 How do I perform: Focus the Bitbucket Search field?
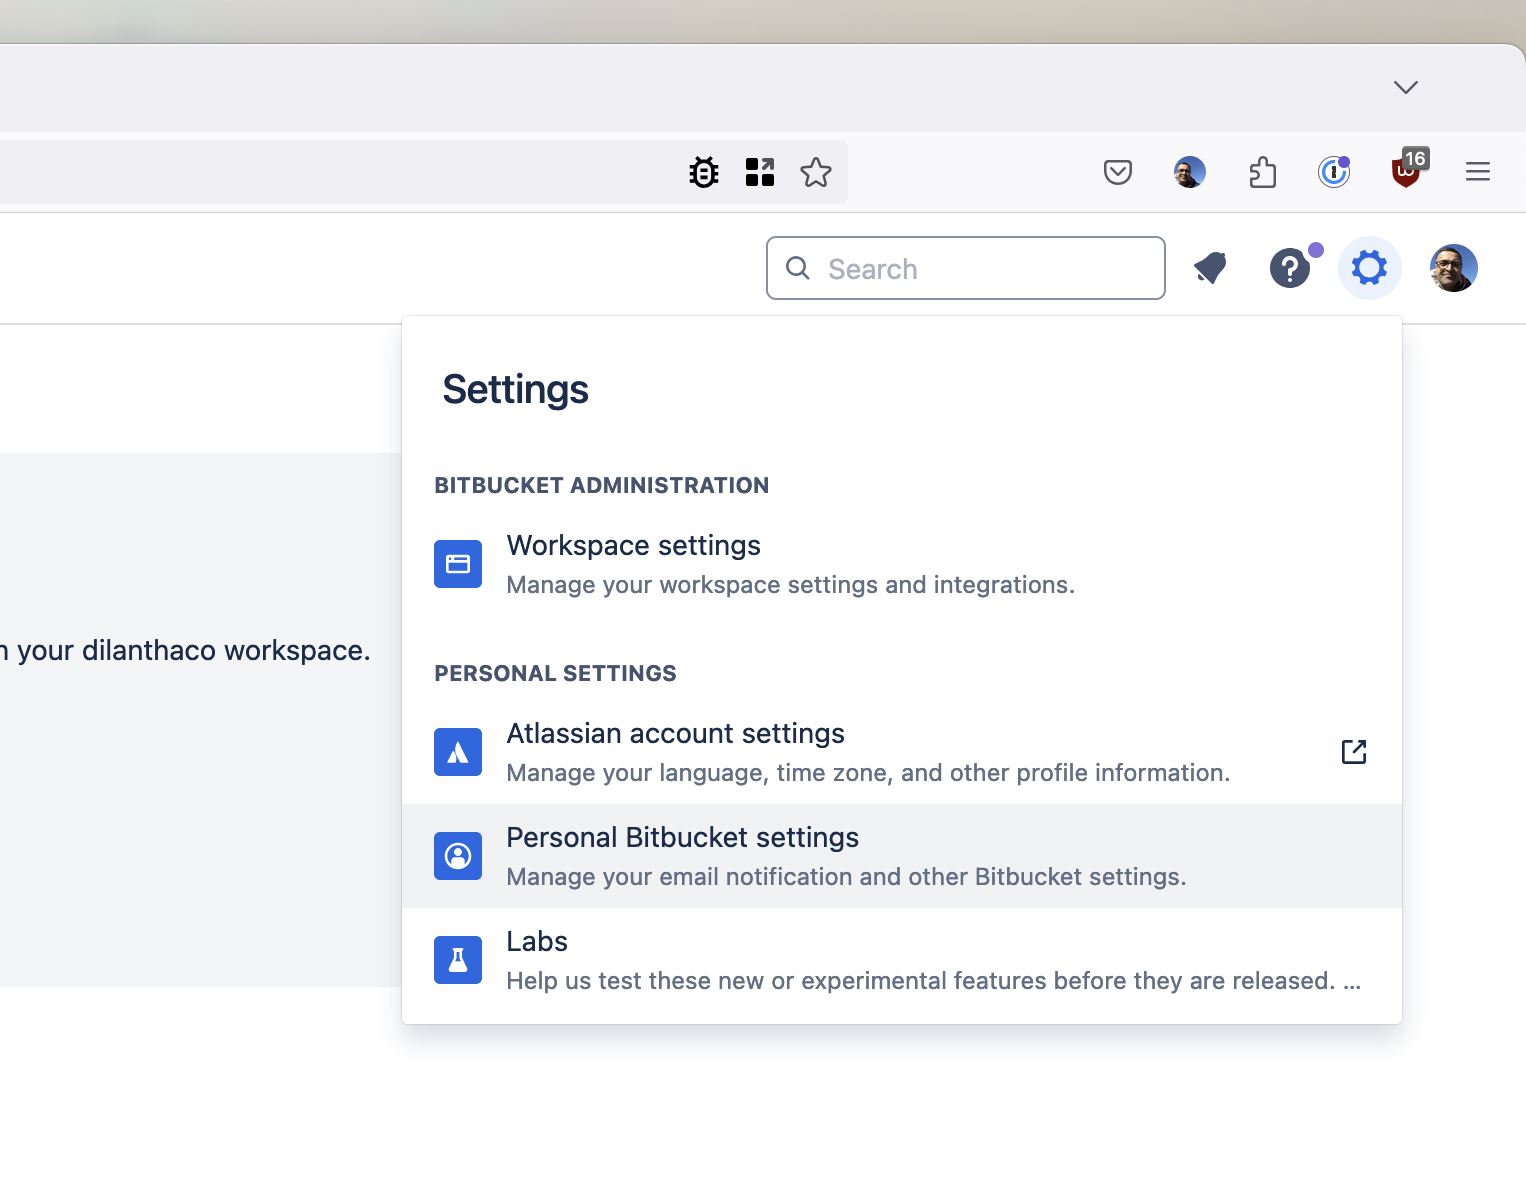pyautogui.click(x=966, y=268)
